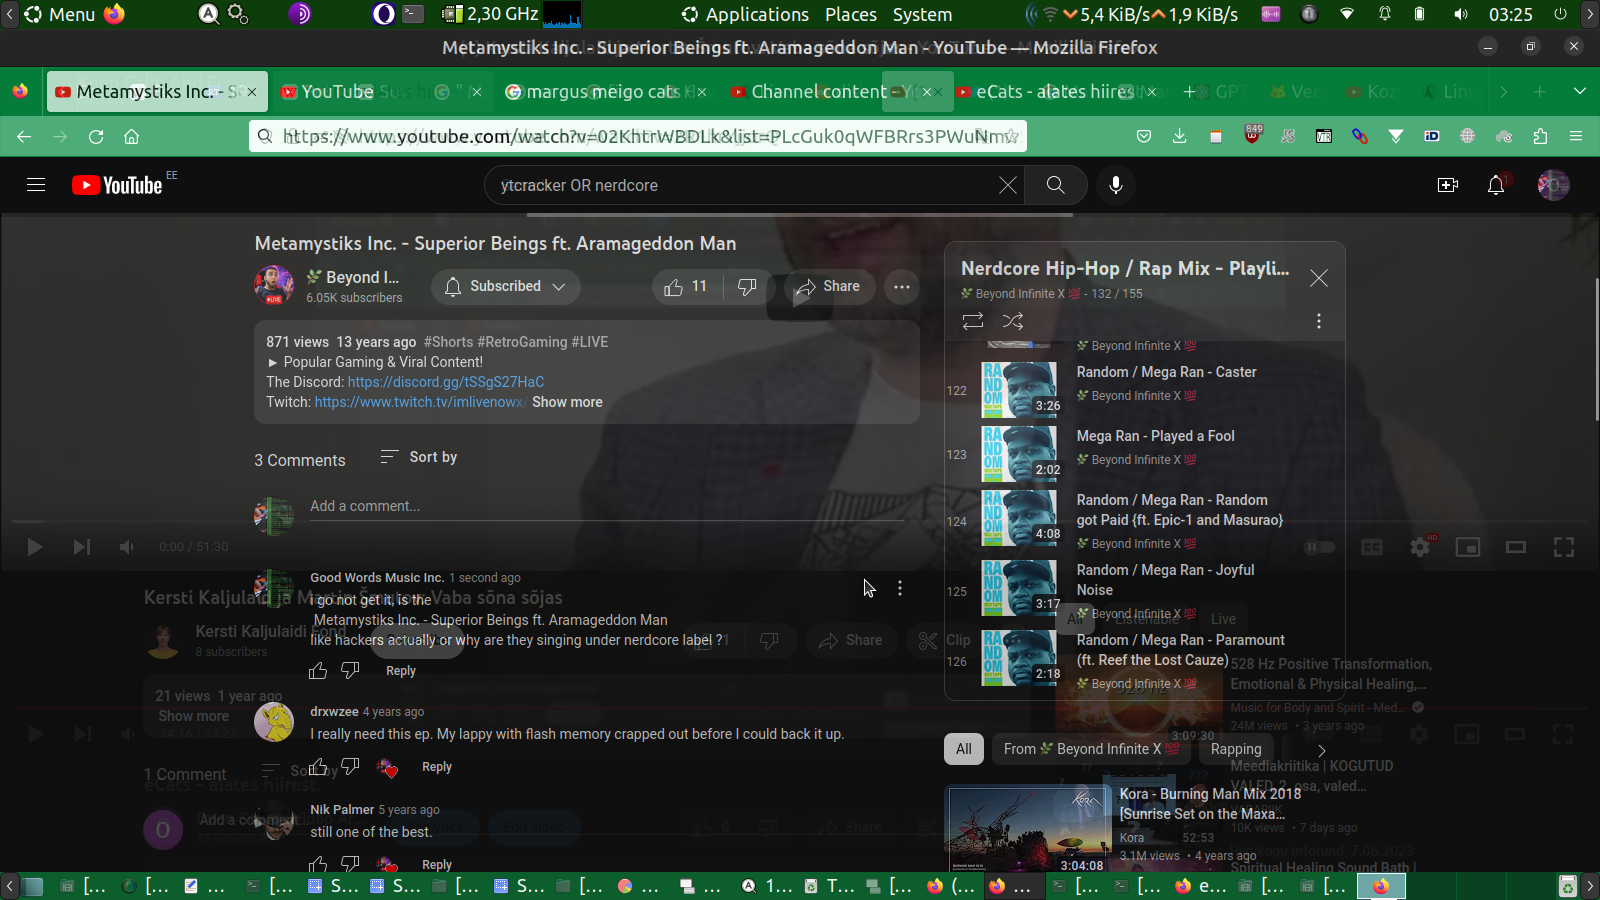Dislike the Good Words Music Inc. comment

point(350,670)
